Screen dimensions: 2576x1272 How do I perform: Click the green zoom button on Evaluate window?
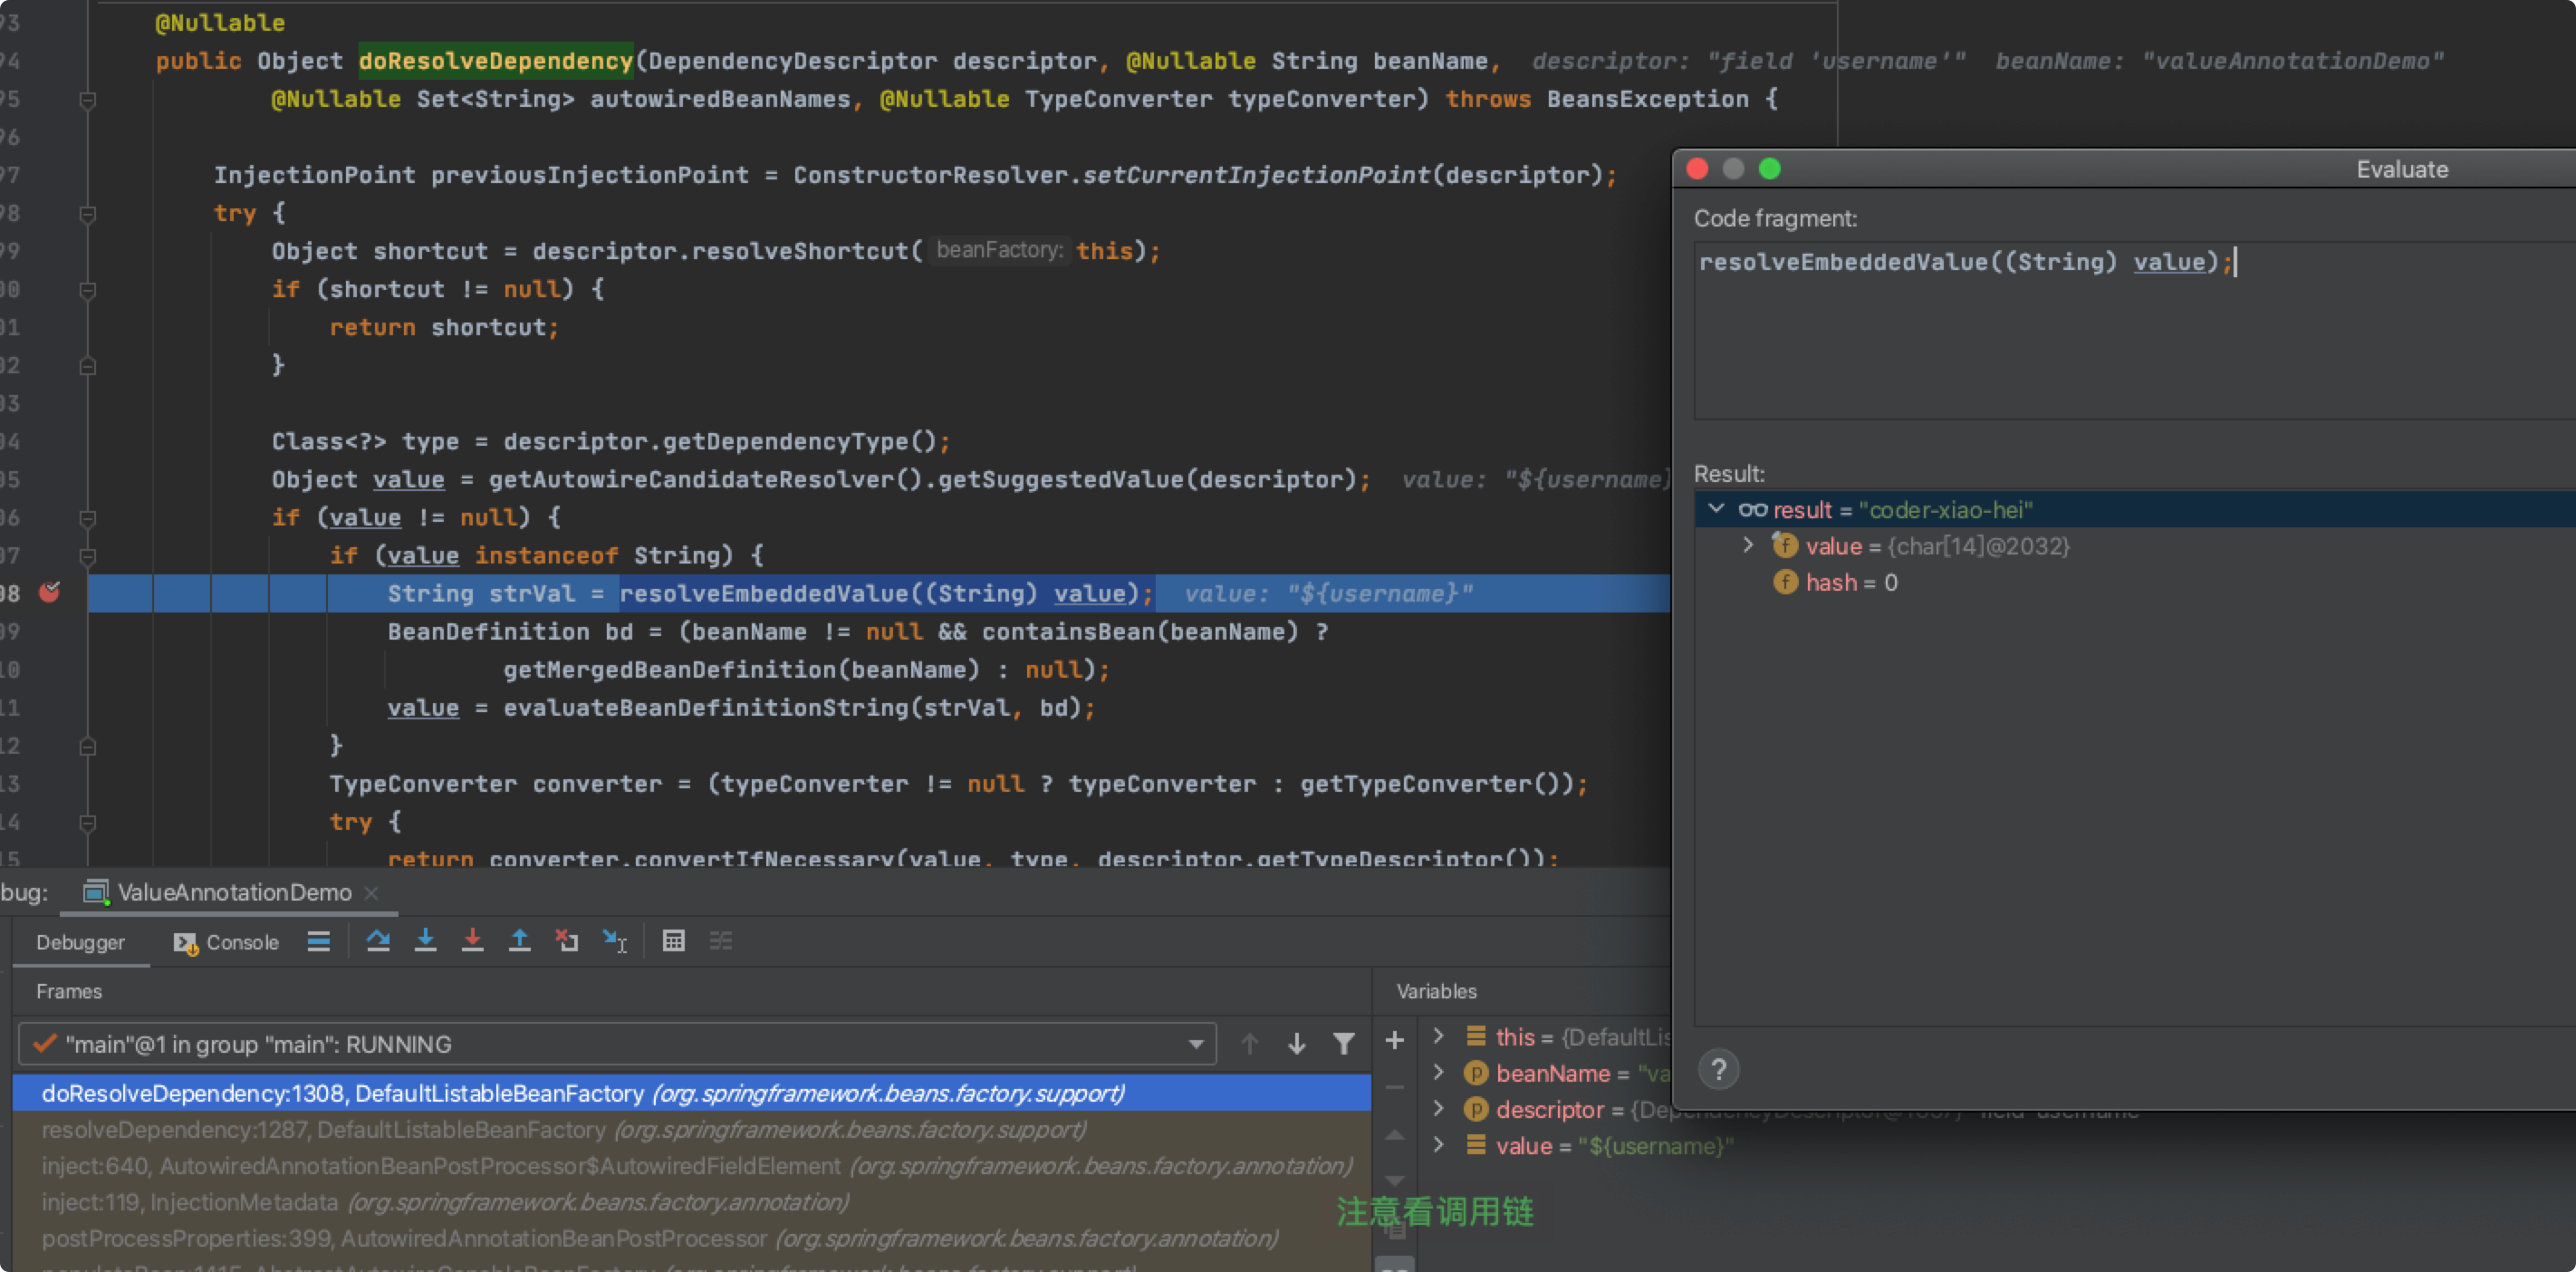[x=1769, y=169]
